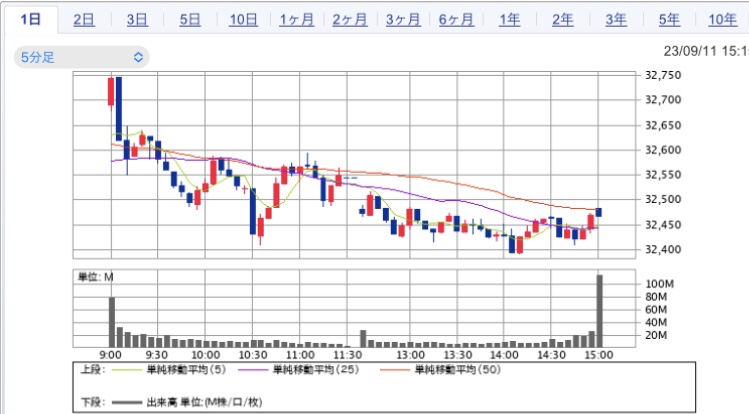Click the 32,400 price axis label
The height and width of the screenshot is (414, 749).
click(x=663, y=249)
